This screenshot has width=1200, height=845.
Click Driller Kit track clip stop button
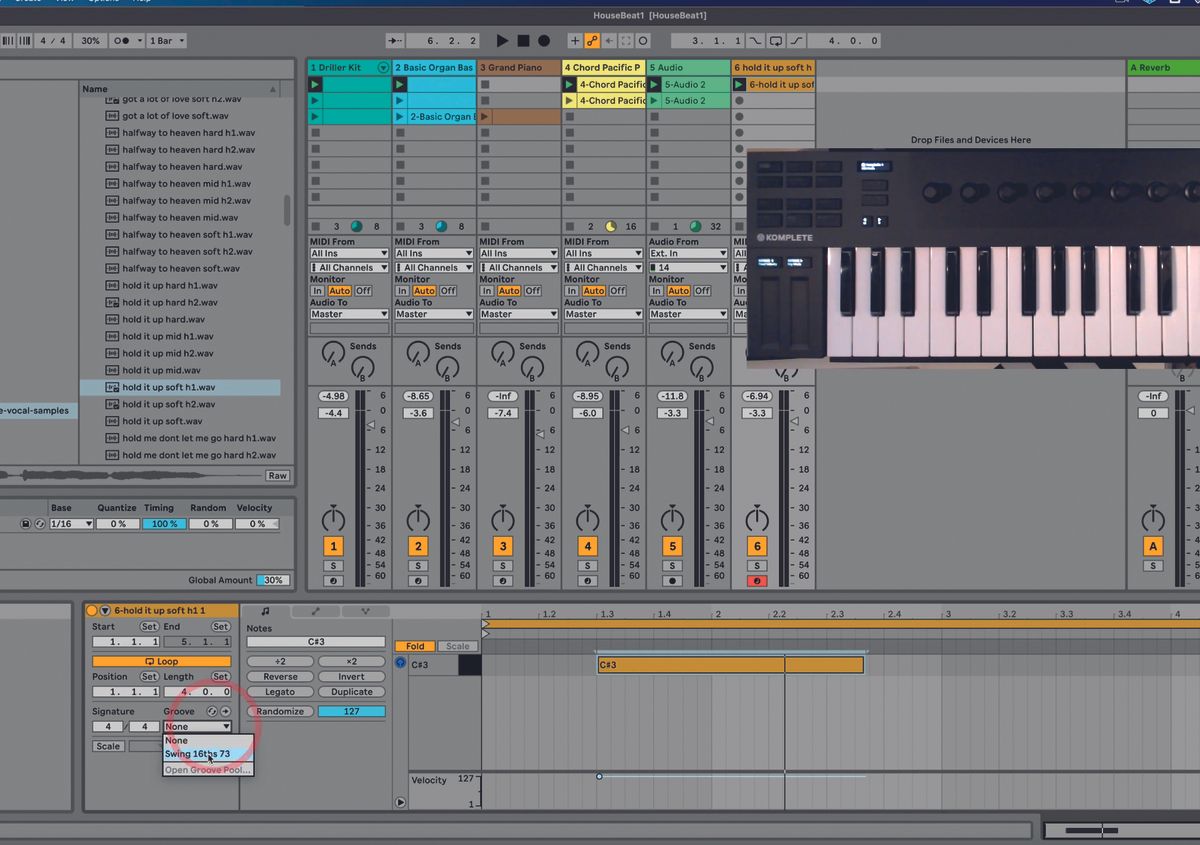(x=315, y=227)
